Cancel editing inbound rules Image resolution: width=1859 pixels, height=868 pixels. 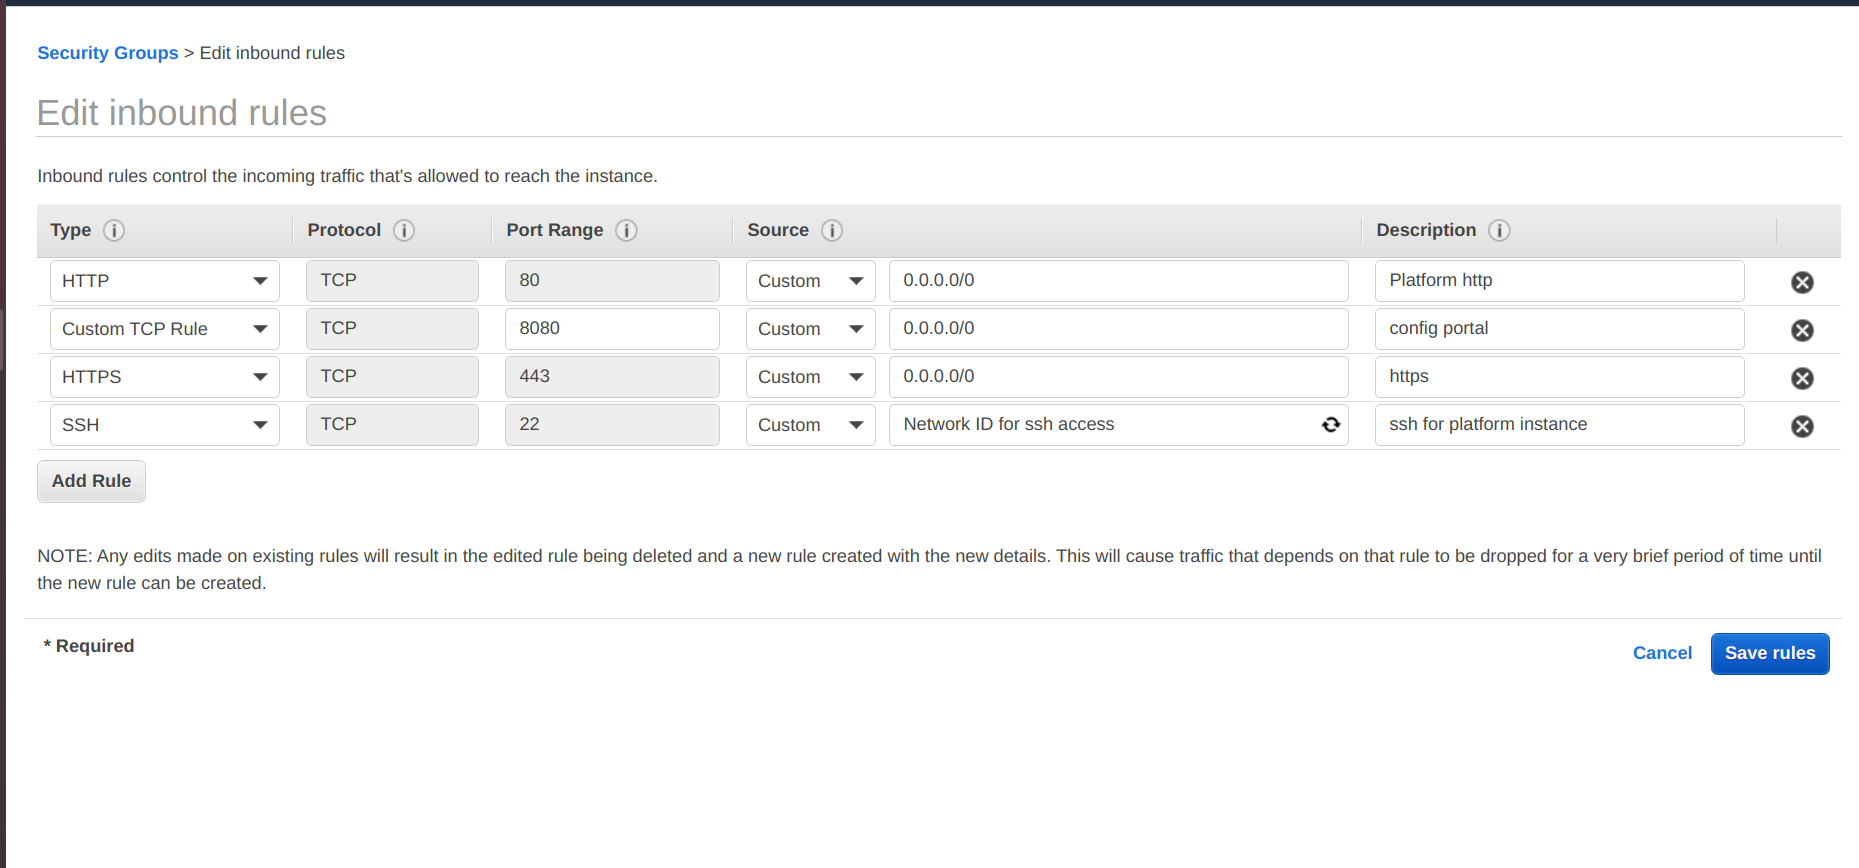tap(1662, 653)
